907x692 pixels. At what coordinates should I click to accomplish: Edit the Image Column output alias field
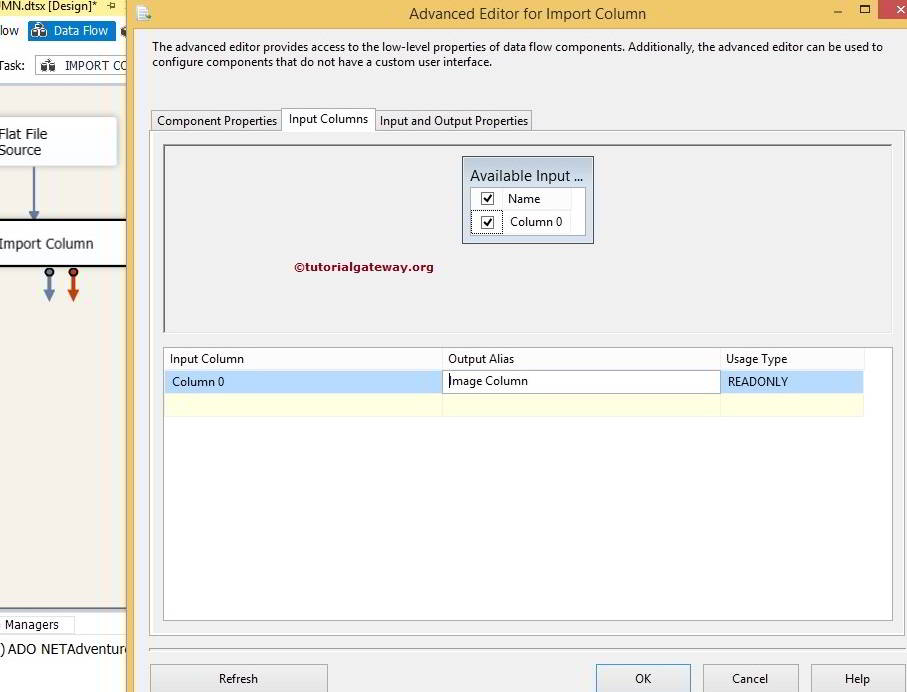[x=580, y=382]
